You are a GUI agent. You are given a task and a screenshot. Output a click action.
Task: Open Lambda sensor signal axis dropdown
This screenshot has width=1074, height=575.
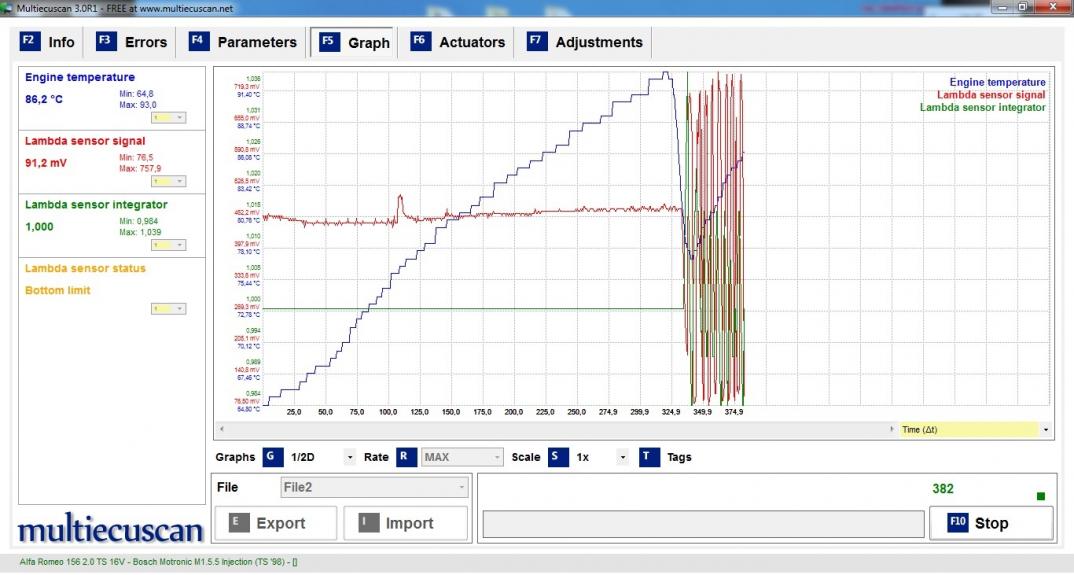click(x=168, y=182)
